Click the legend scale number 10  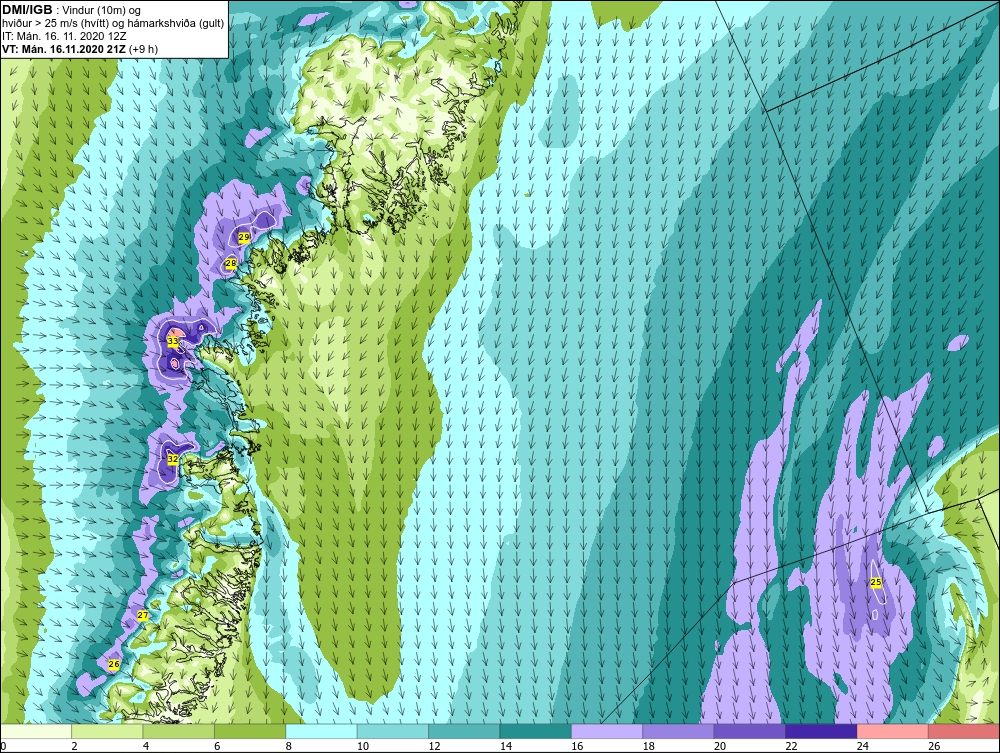click(363, 746)
